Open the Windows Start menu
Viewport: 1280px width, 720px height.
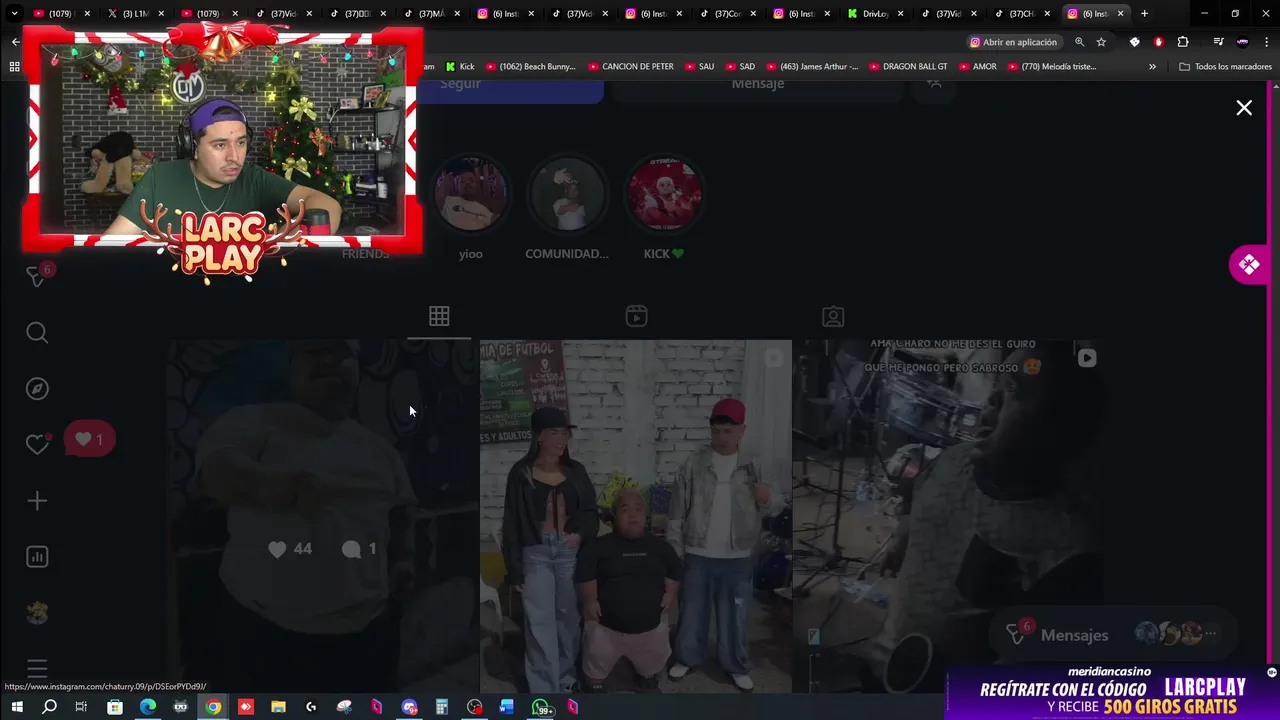(x=17, y=707)
